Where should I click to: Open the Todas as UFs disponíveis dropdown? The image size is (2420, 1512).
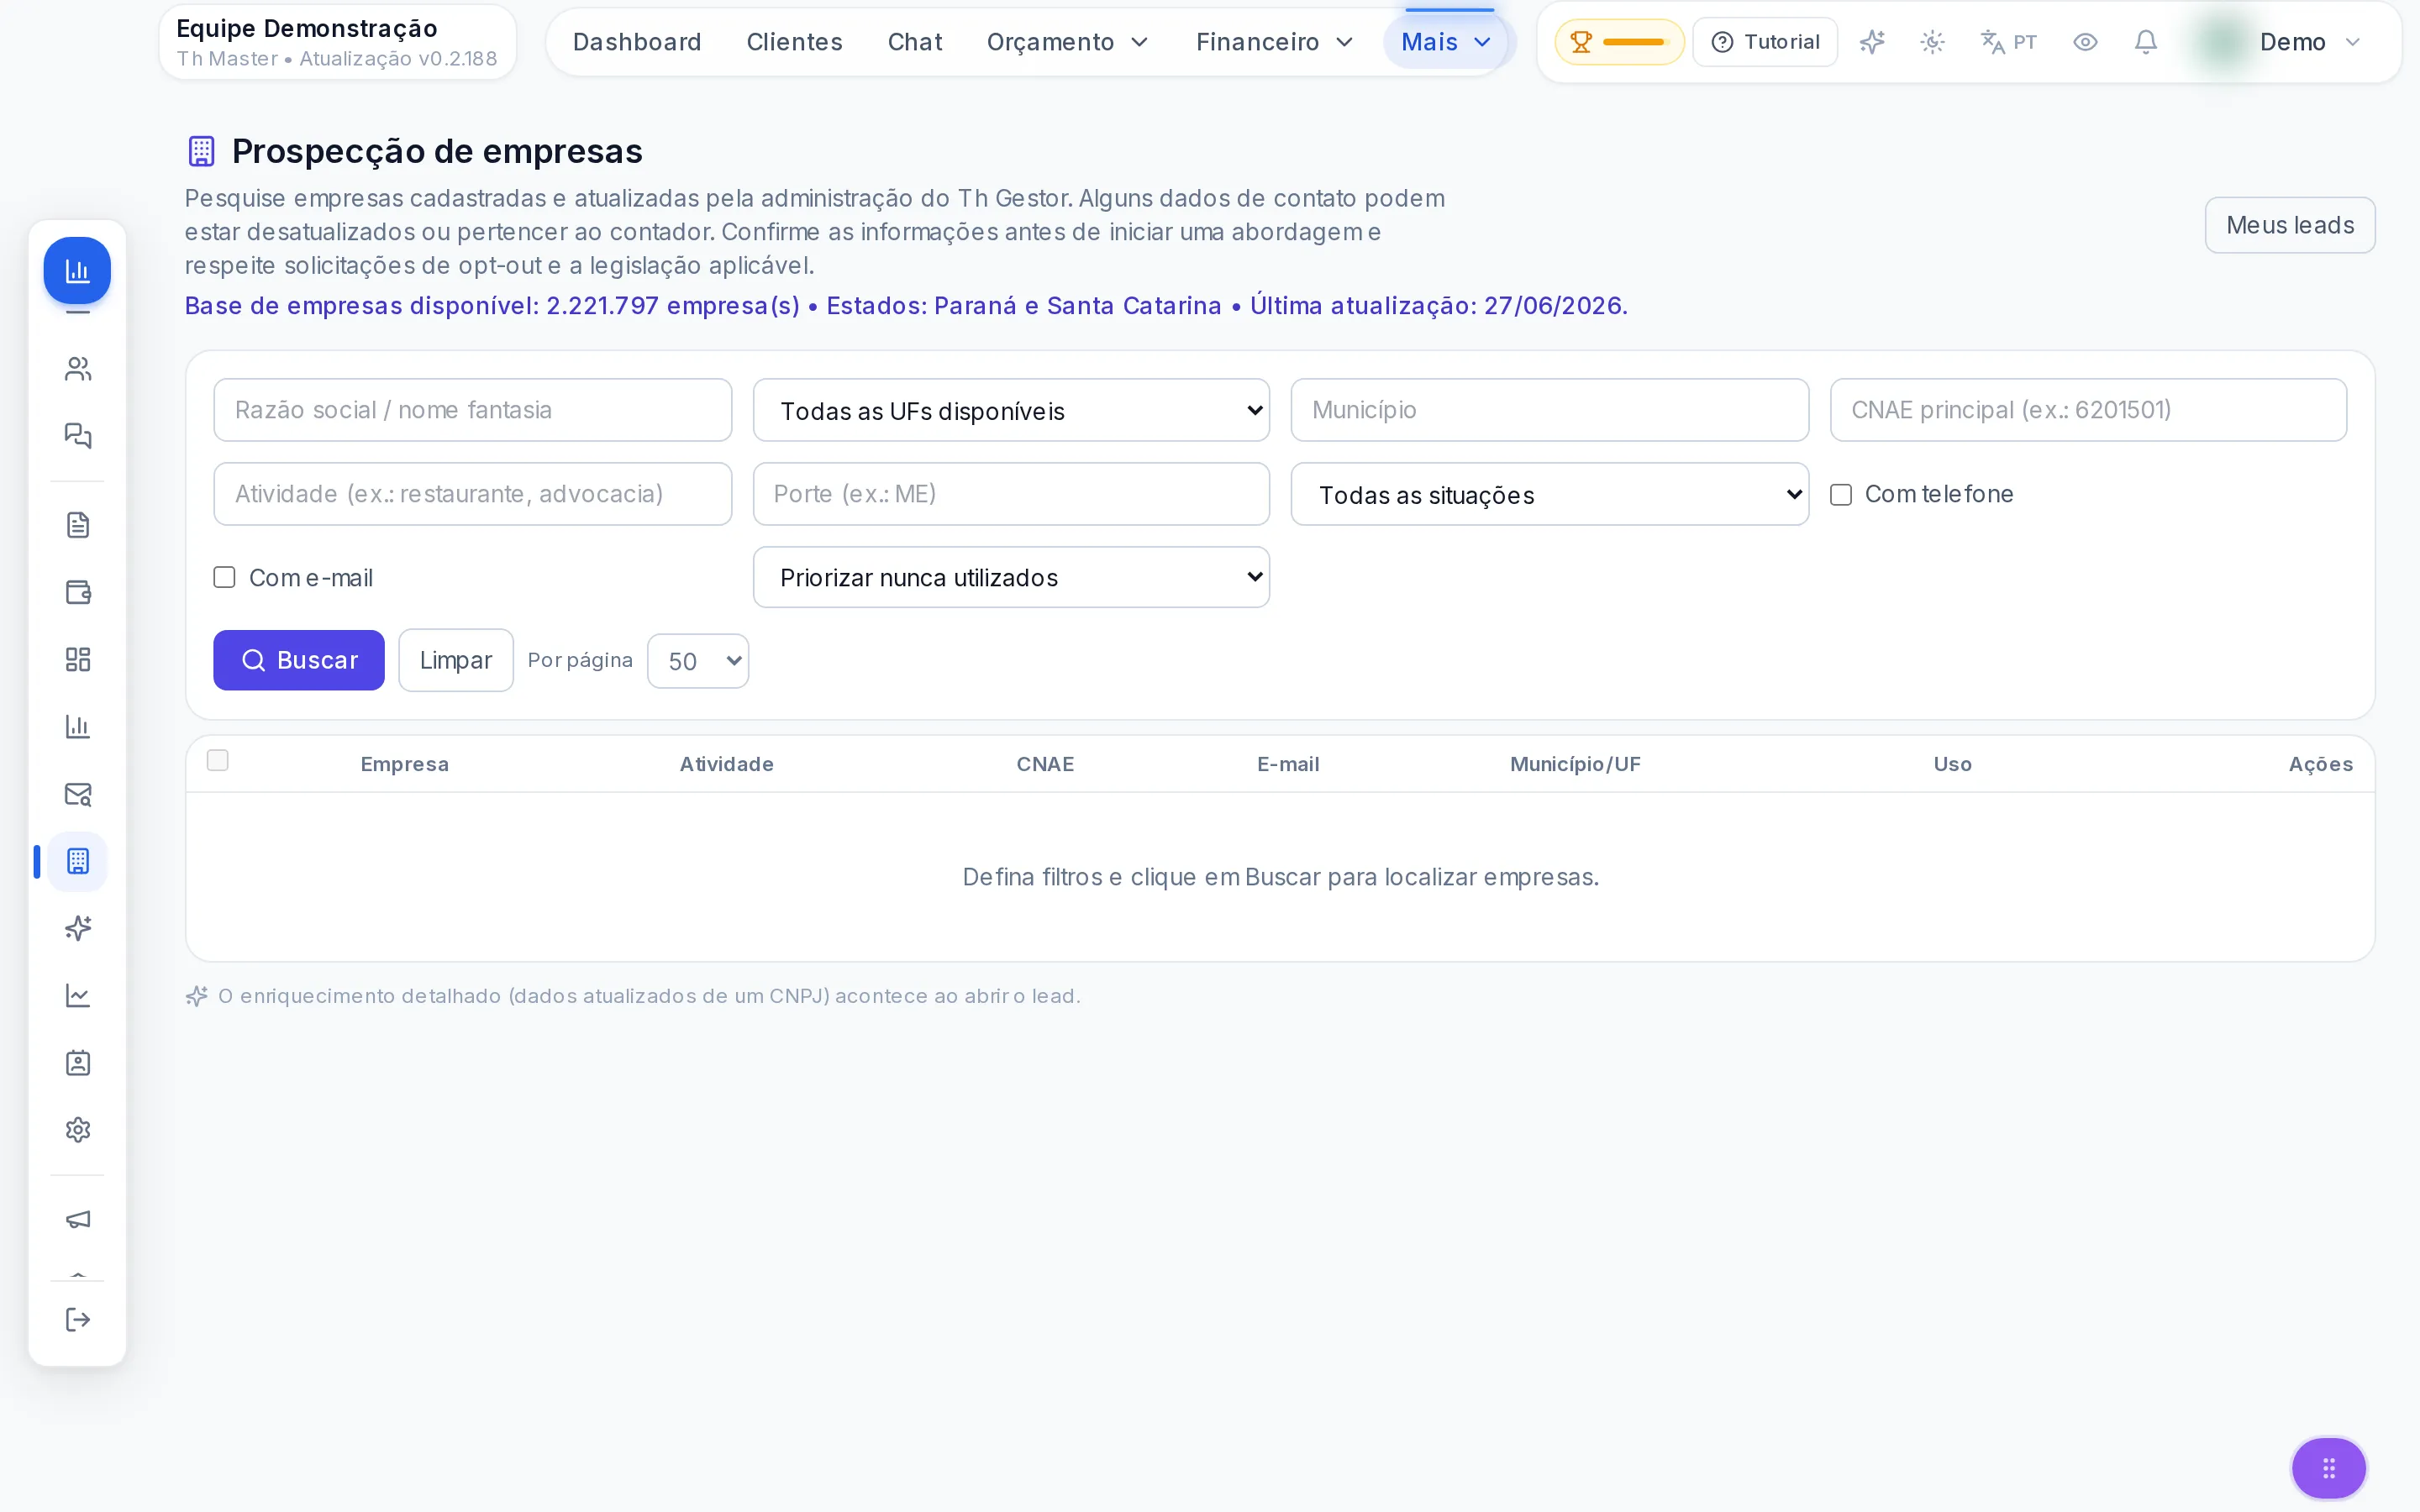point(1011,410)
